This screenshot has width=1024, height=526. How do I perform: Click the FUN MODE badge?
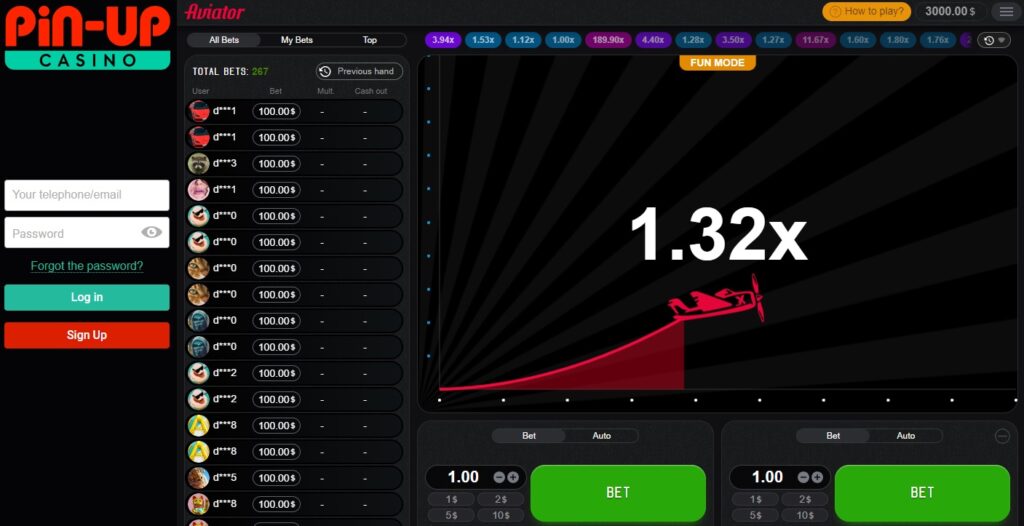[x=717, y=63]
